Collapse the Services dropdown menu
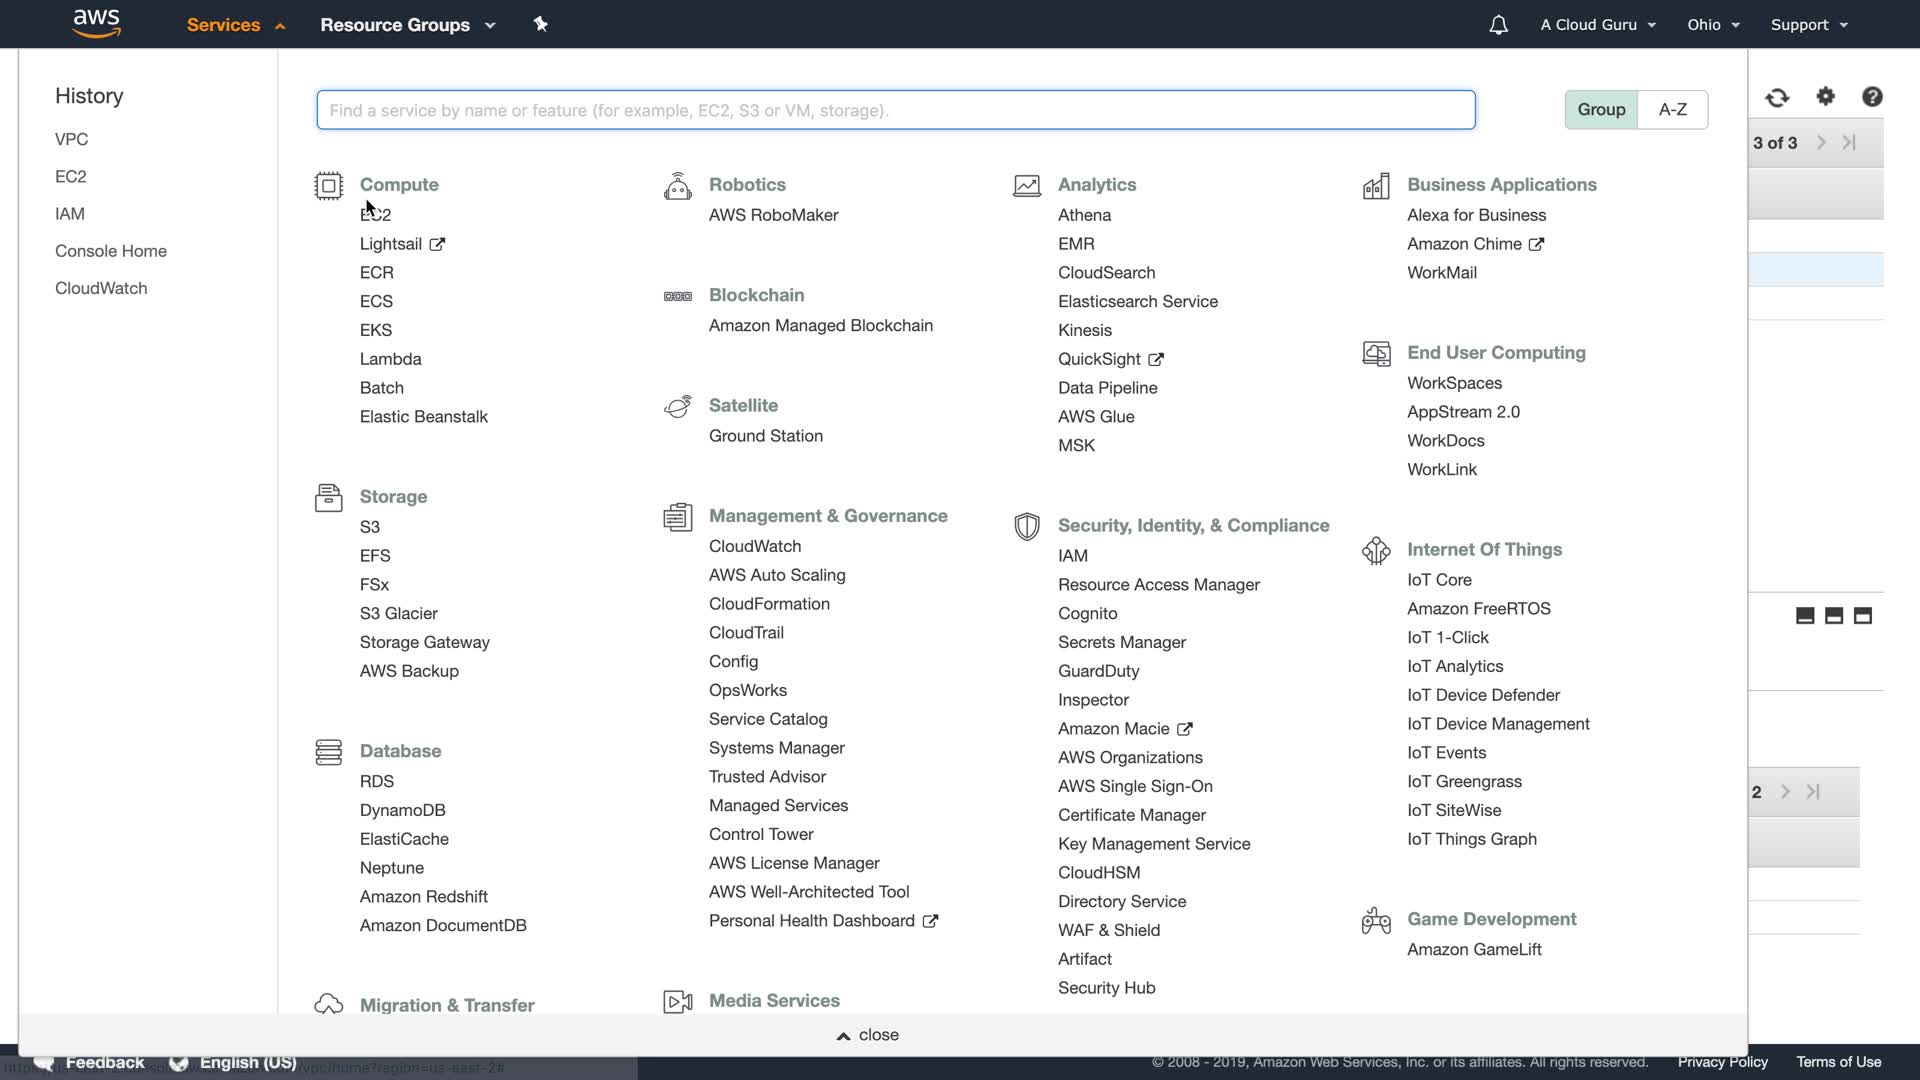The height and width of the screenshot is (1080, 1920). (236, 25)
